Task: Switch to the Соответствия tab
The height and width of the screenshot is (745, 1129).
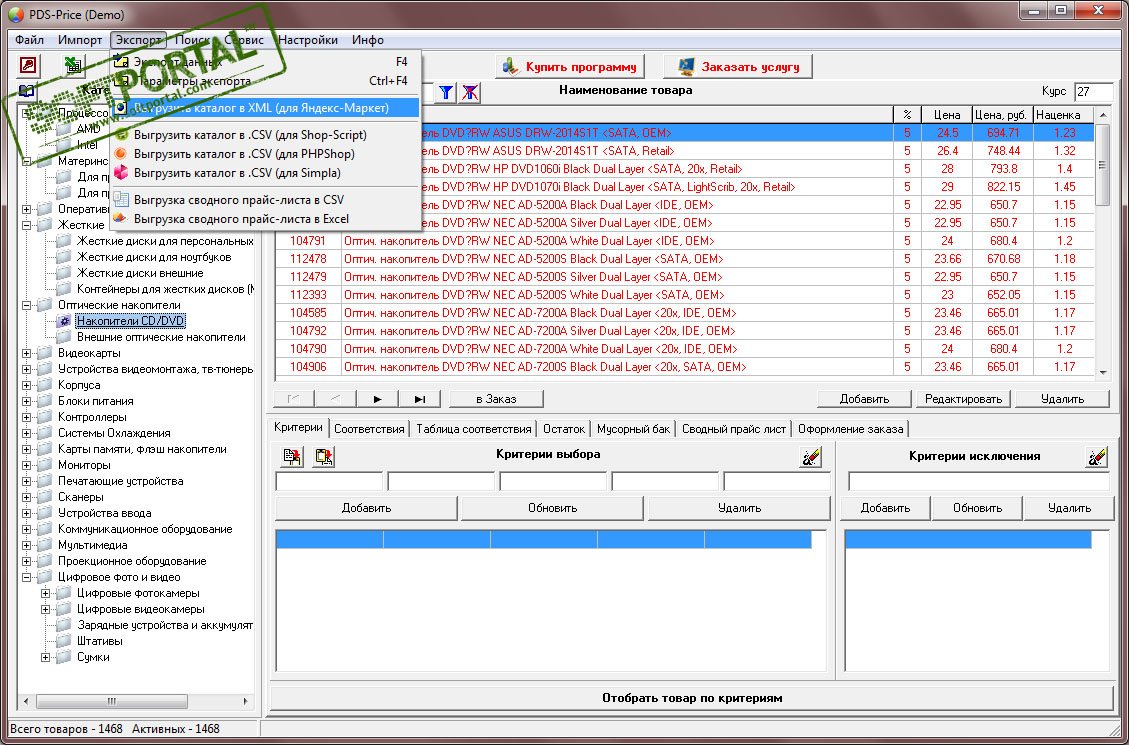Action: click(x=369, y=429)
